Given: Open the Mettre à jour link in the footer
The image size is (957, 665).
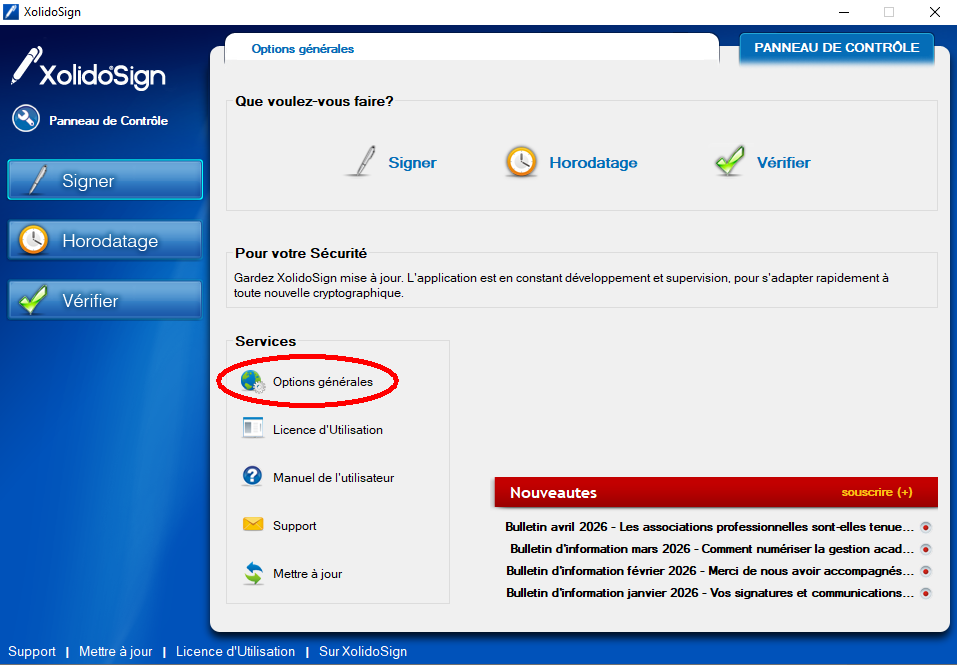Looking at the screenshot, I should 116,652.
